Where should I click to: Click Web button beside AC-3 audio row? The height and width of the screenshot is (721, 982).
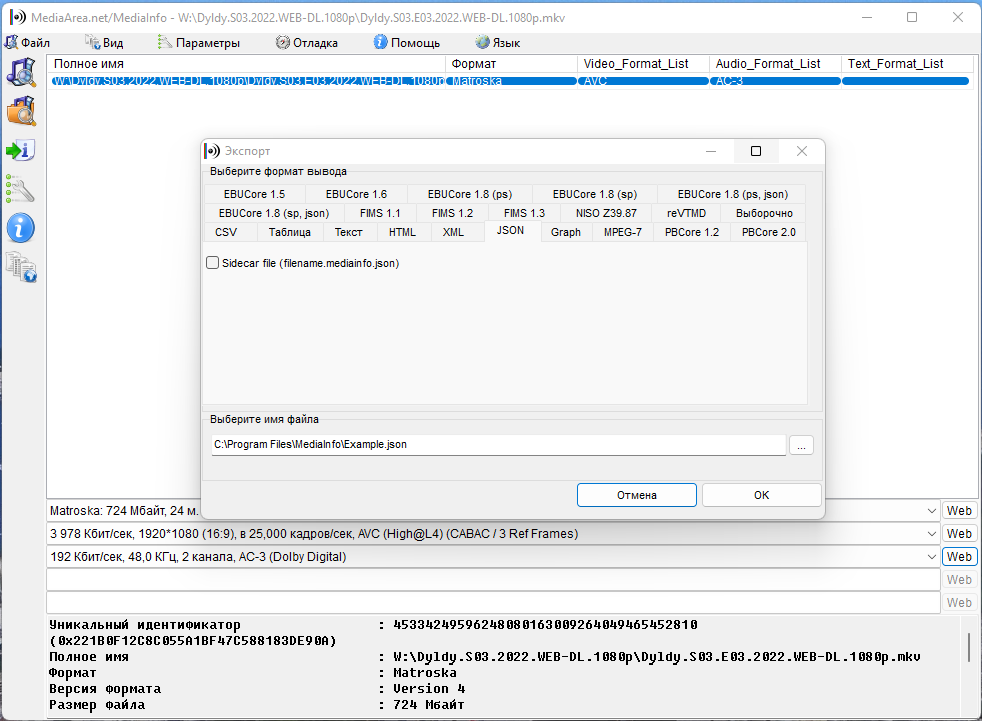pyautogui.click(x=959, y=557)
